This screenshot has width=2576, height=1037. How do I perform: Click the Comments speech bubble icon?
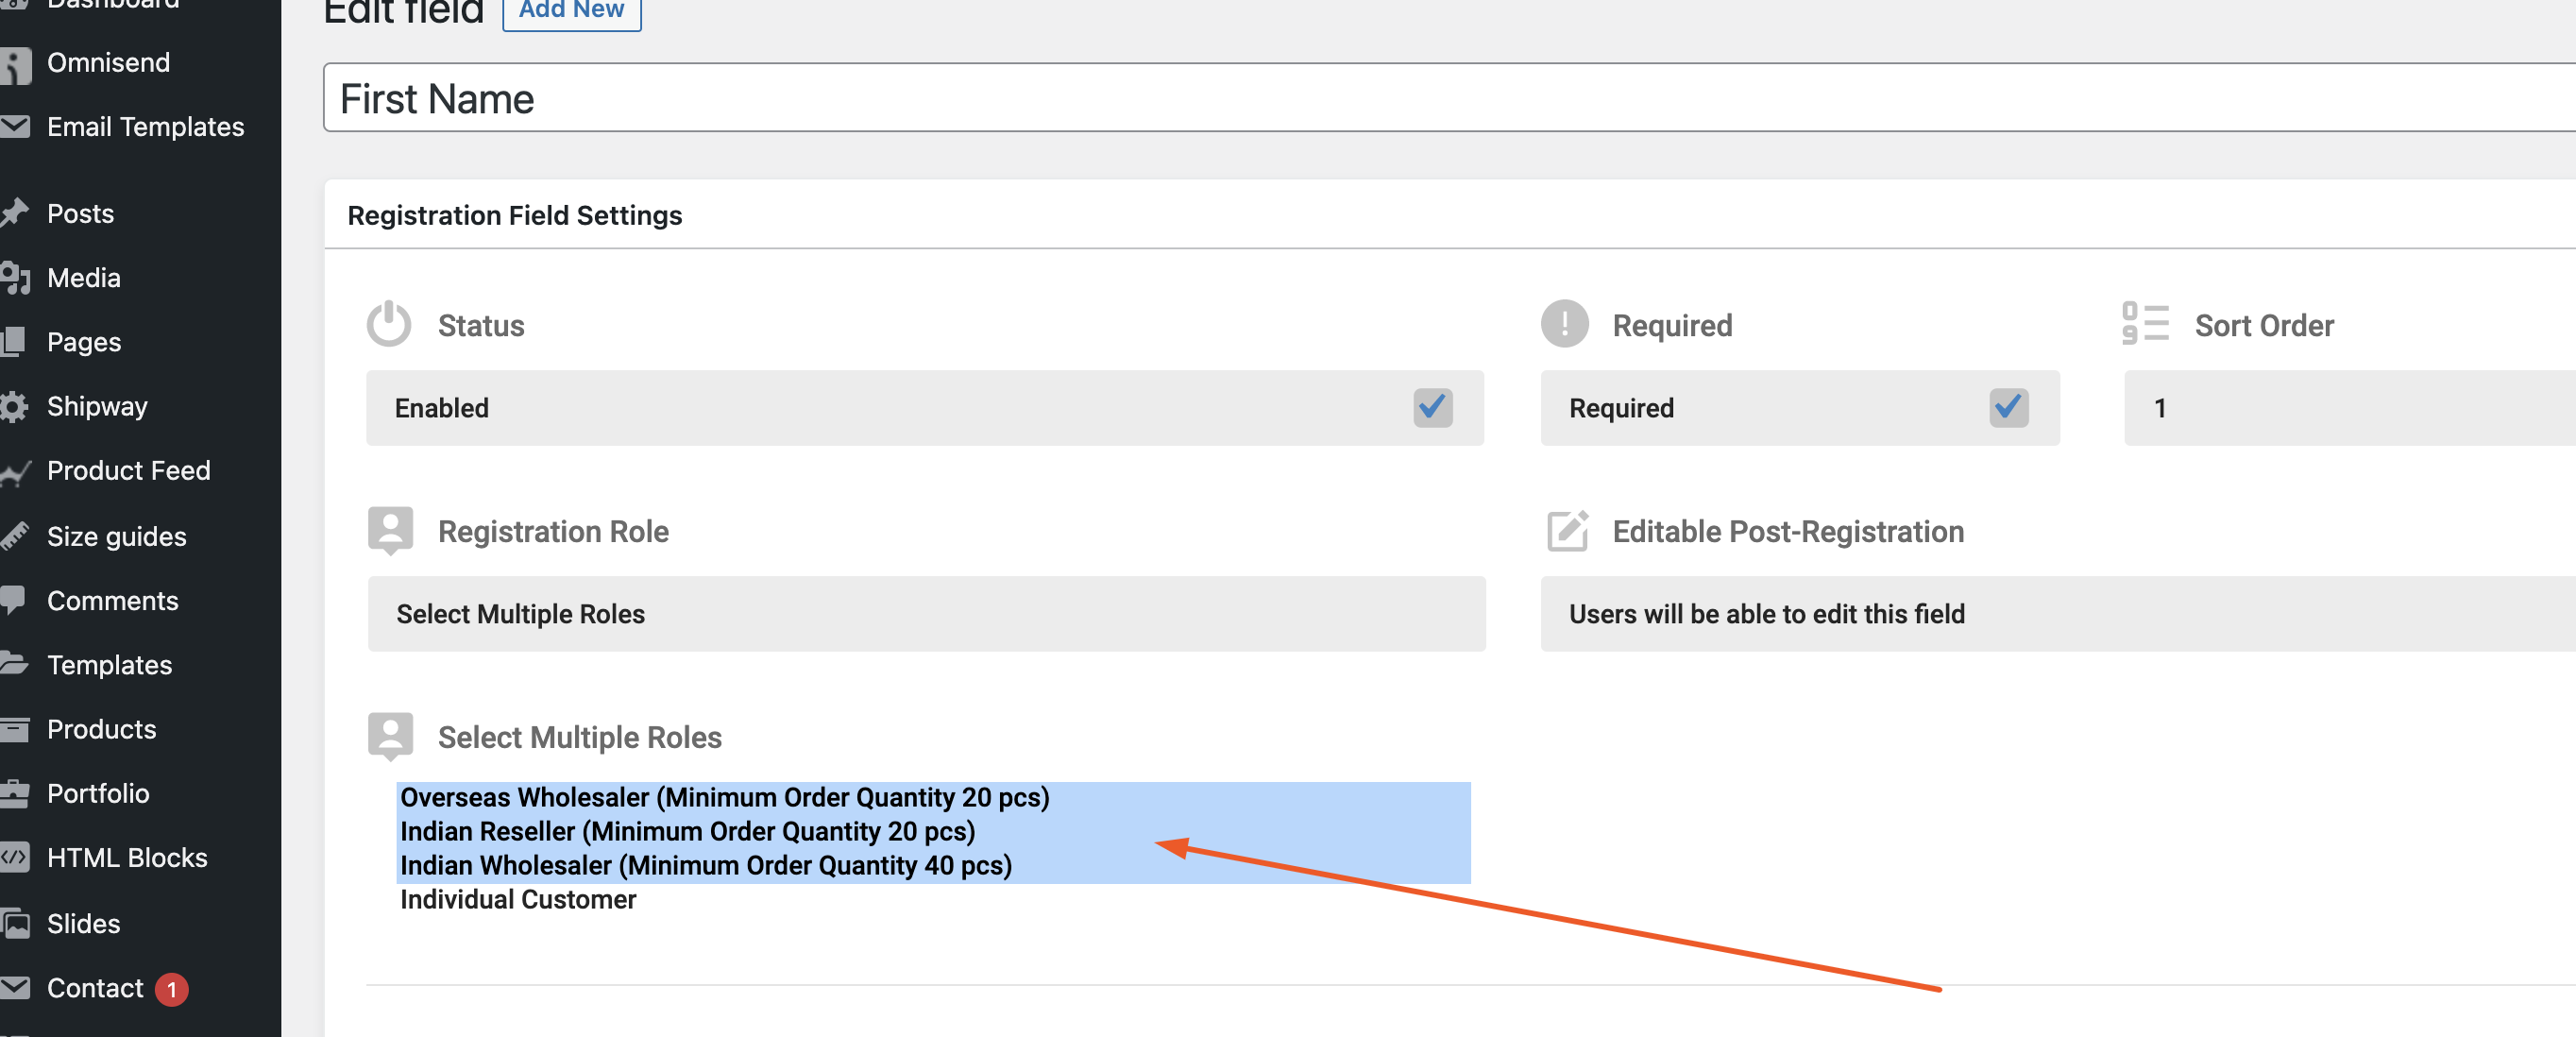click(x=13, y=600)
